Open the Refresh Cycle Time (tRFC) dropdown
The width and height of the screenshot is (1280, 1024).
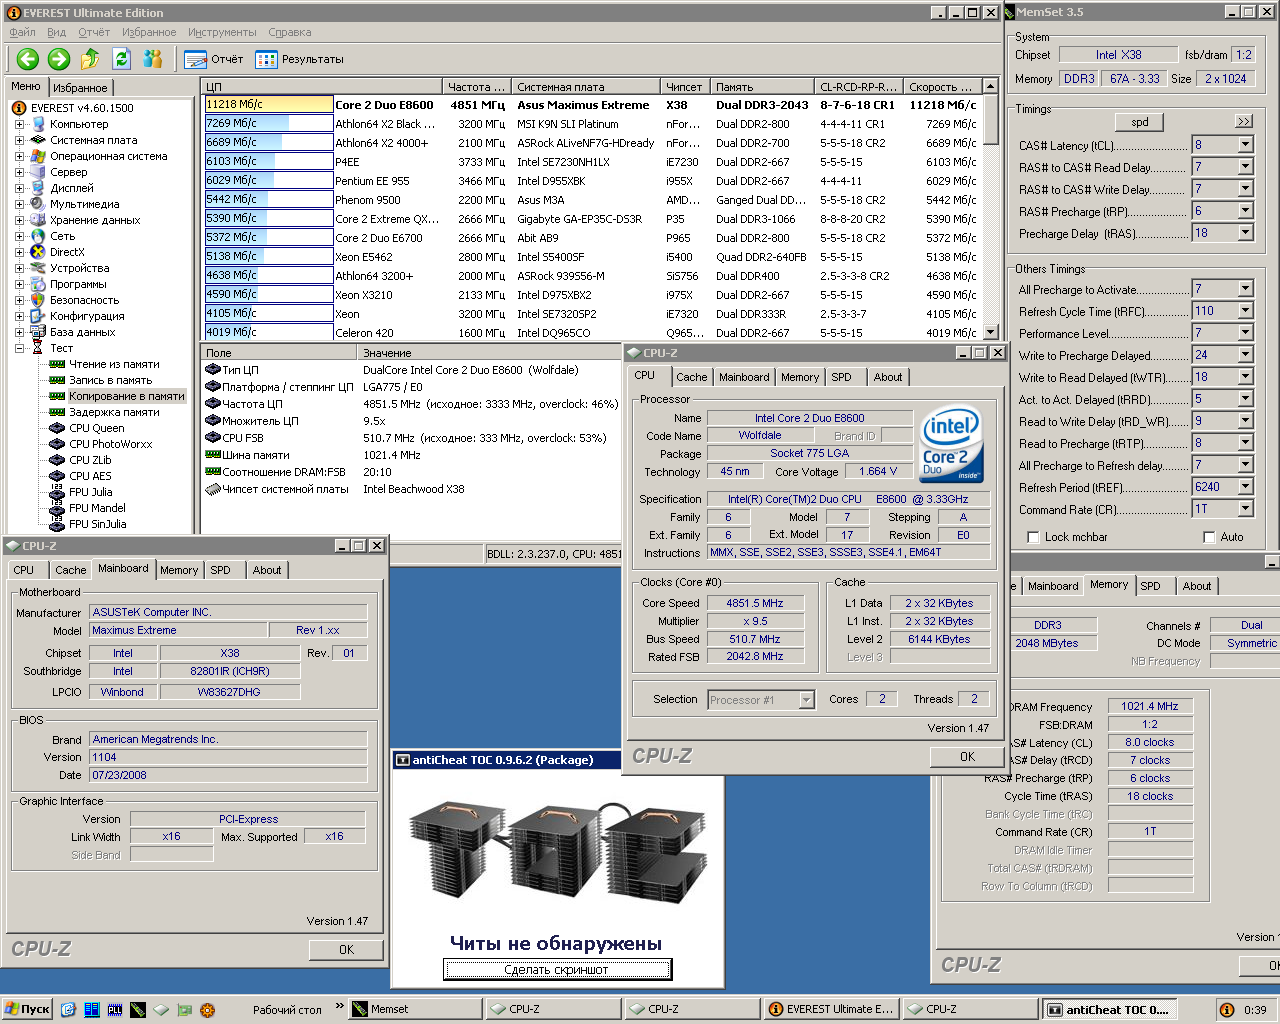coord(1245,311)
